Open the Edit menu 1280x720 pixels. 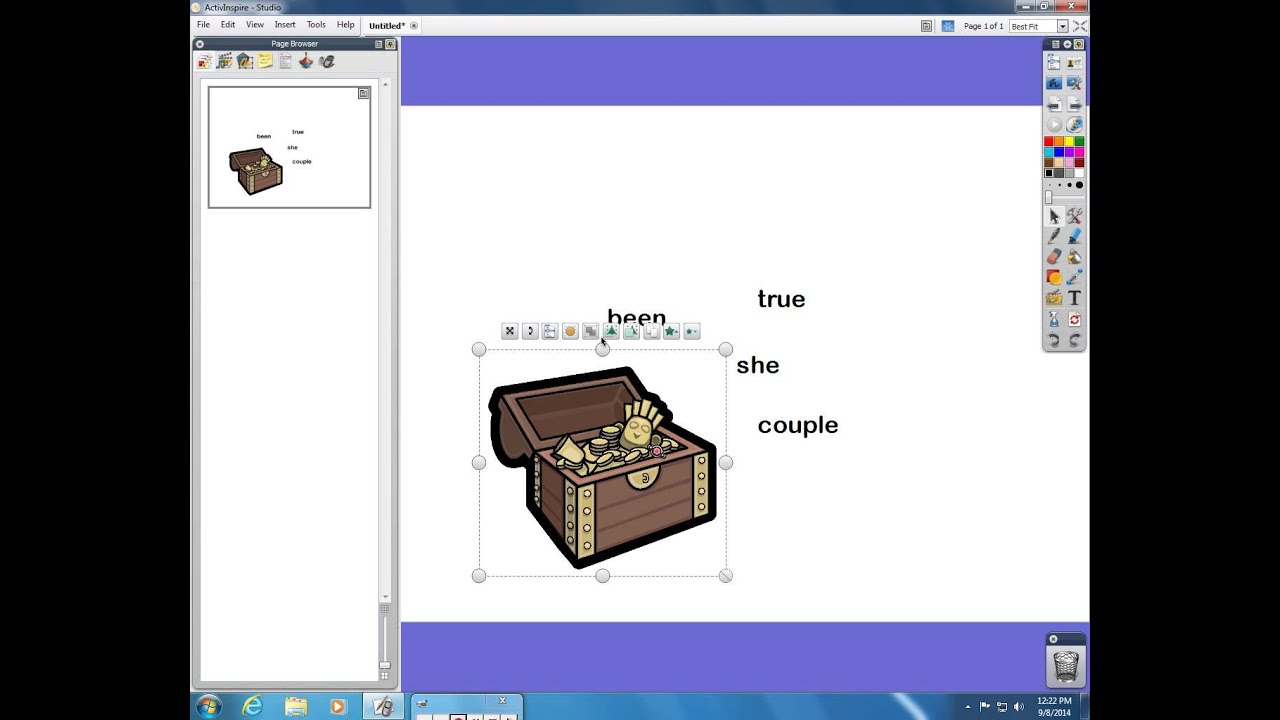coord(228,25)
